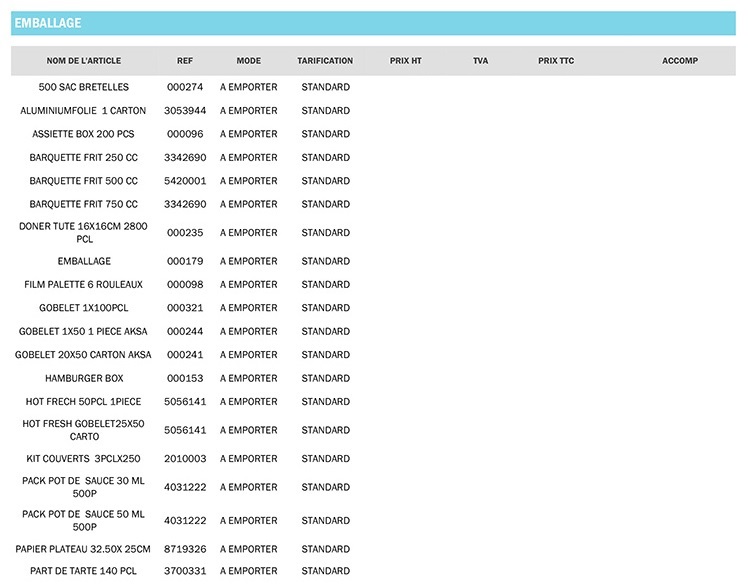Select the HOT FRESH GOBELET25X50 CARTO article
This screenshot has width=750, height=584.
(x=83, y=430)
